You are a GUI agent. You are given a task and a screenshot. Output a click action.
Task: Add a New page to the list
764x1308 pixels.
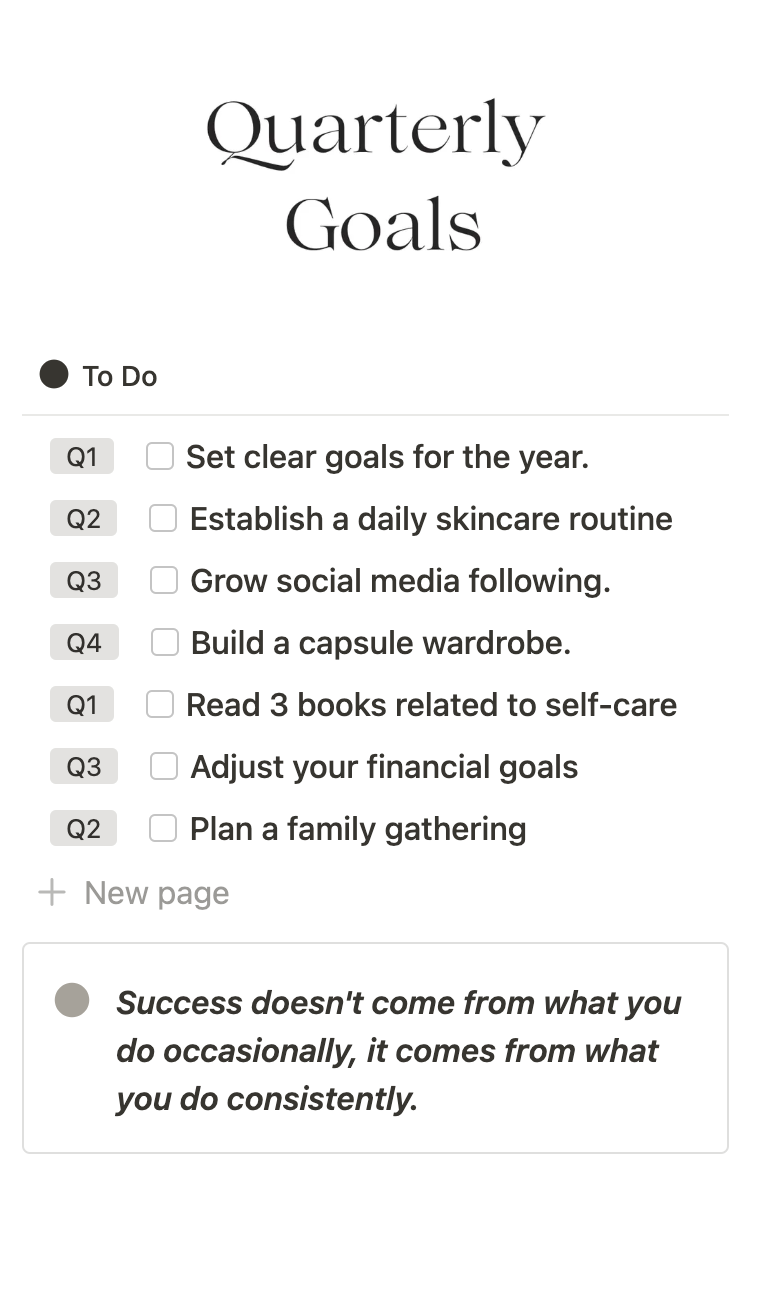pos(156,893)
